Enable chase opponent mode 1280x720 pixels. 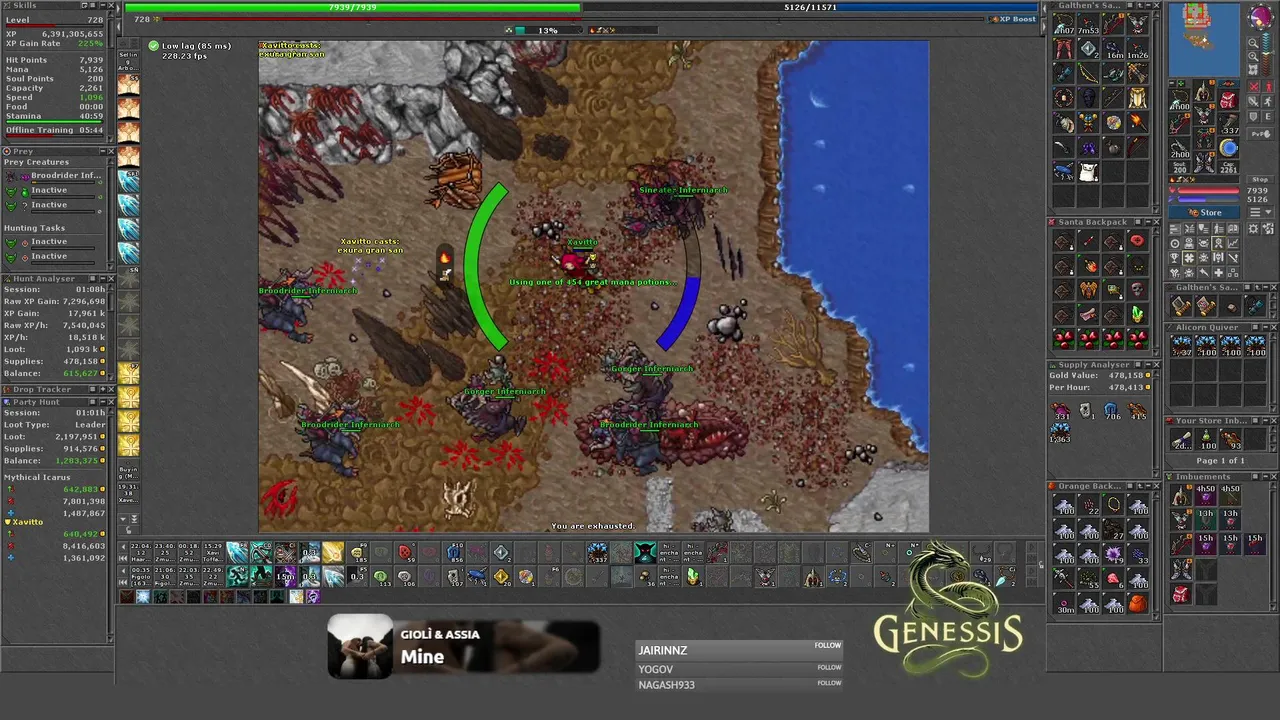coord(1268,101)
